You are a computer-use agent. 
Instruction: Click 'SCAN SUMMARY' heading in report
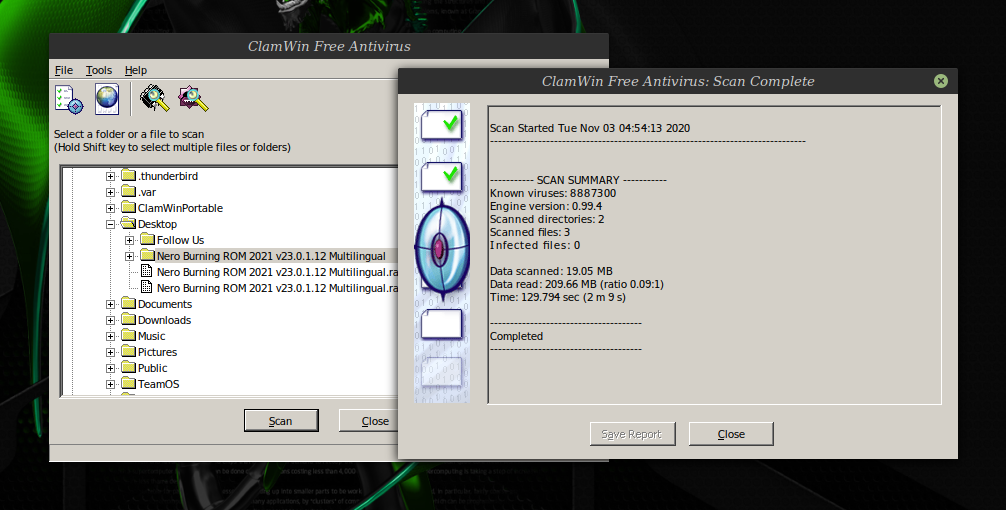578,180
